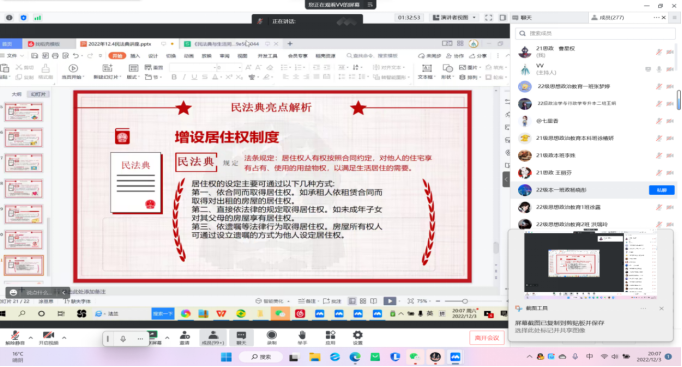The height and width of the screenshot is (367, 682).
Task: Click the chat bubble icon in meeting toolbar
Action: click(x=241, y=337)
